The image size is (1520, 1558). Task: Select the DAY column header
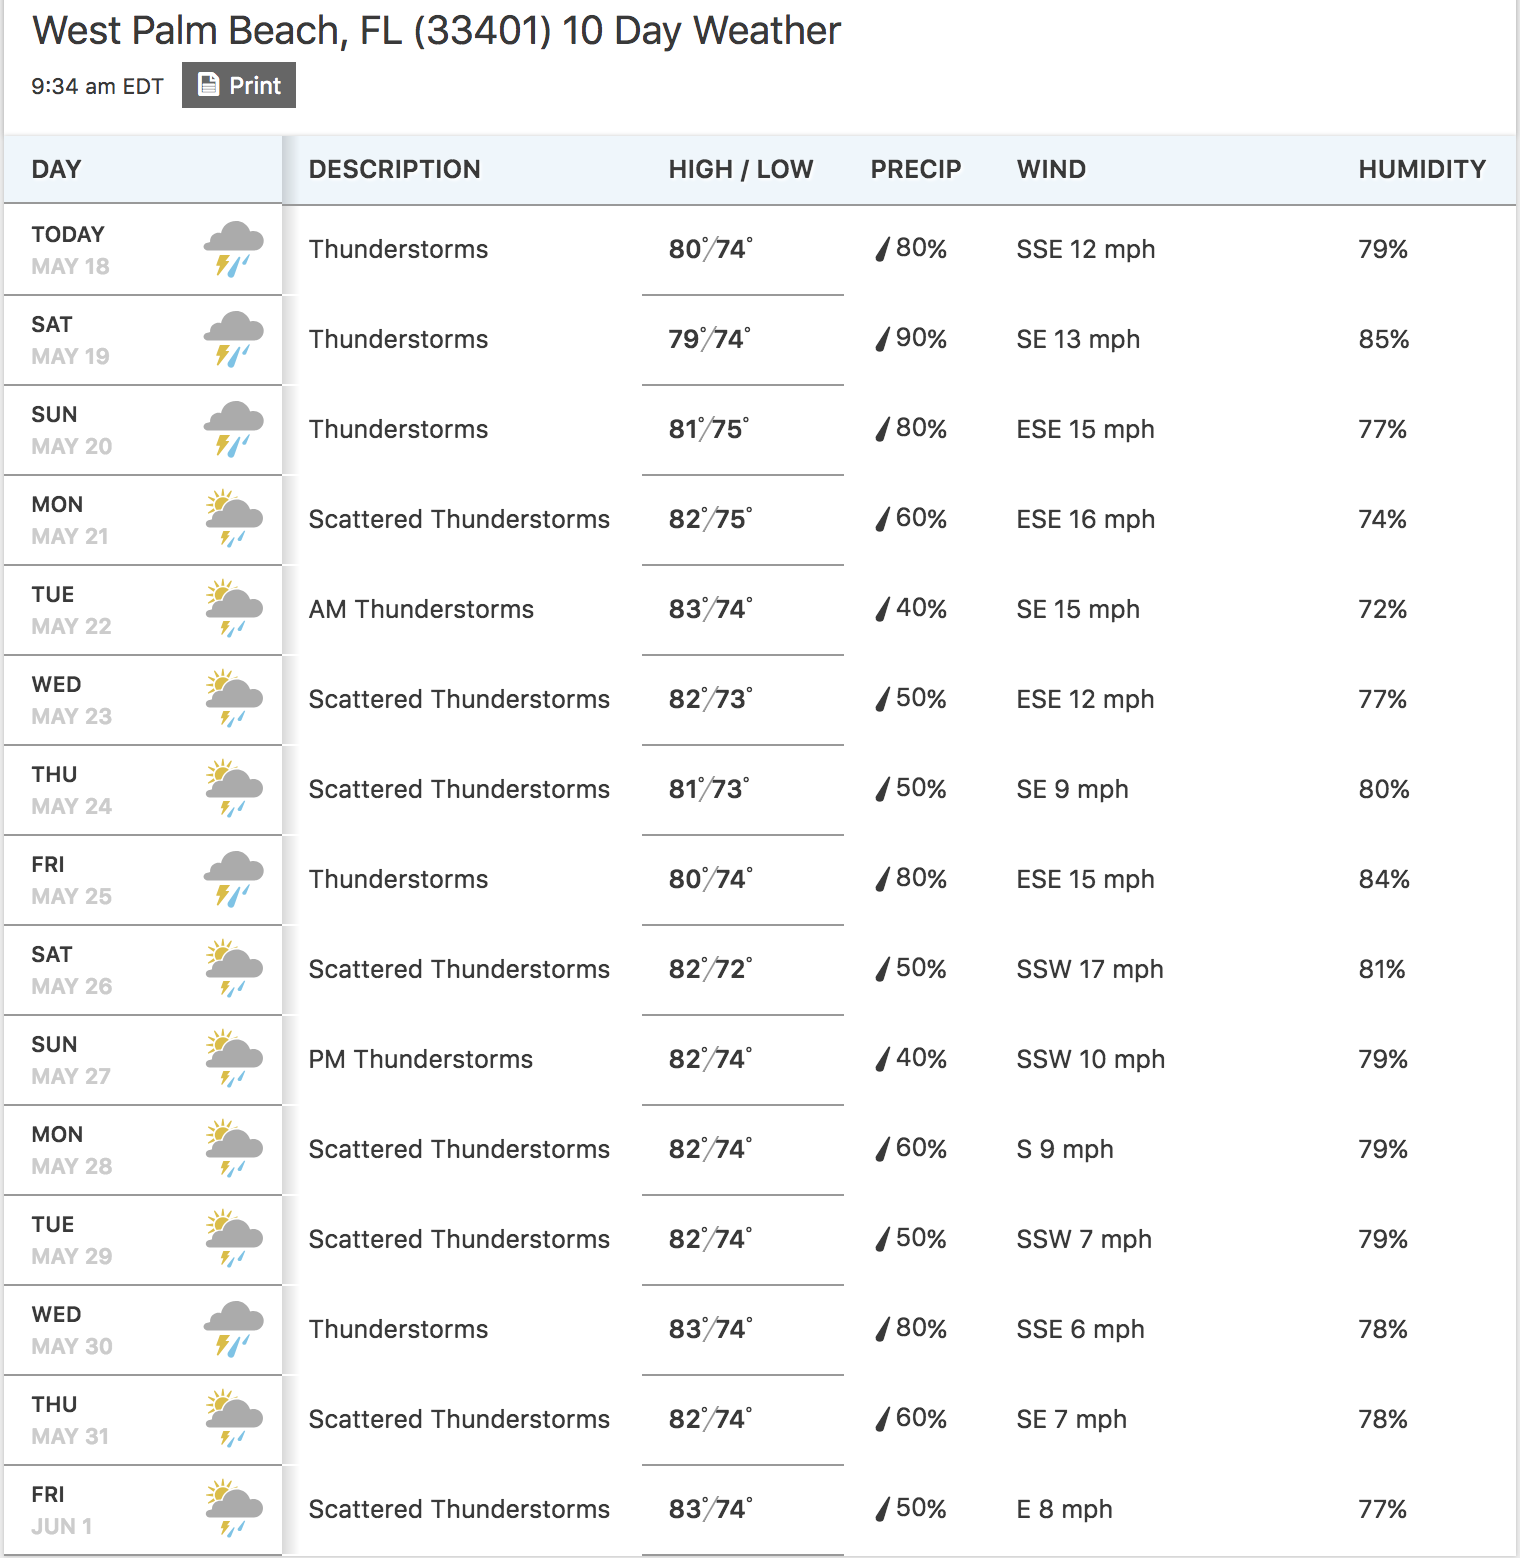pyautogui.click(x=56, y=169)
